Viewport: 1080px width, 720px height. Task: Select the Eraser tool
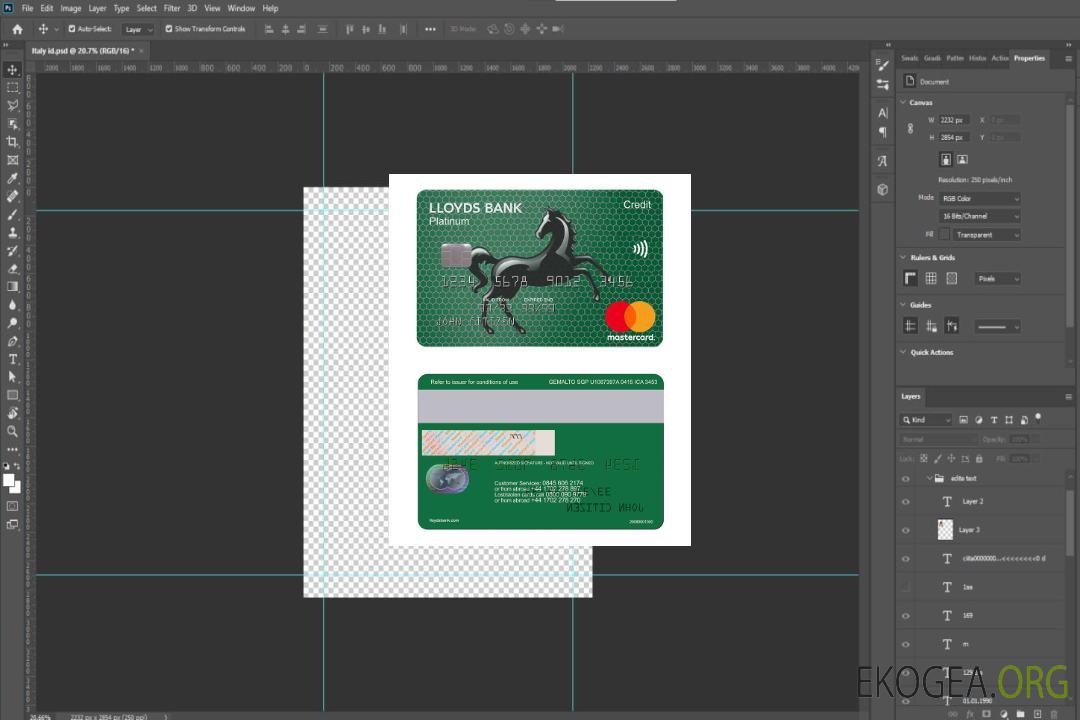tap(12, 269)
